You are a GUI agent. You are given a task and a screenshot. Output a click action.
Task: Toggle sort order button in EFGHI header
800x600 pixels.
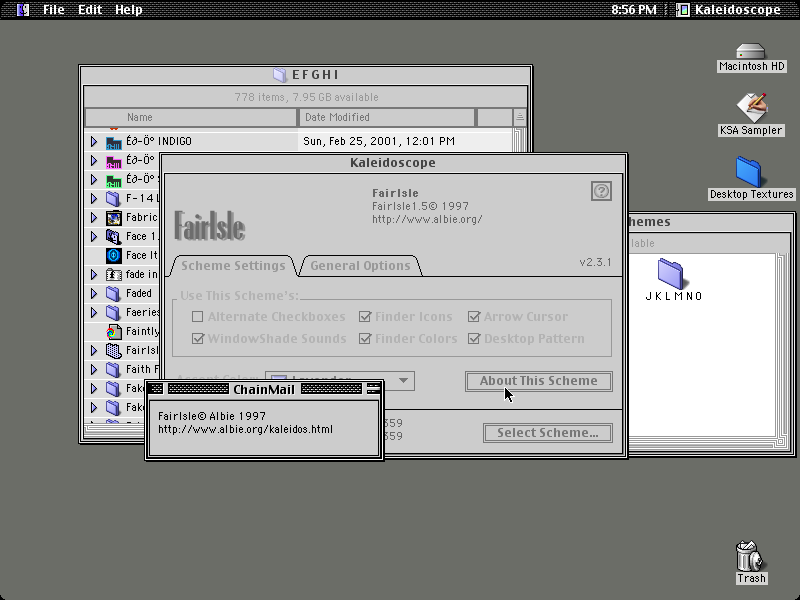pos(519,117)
